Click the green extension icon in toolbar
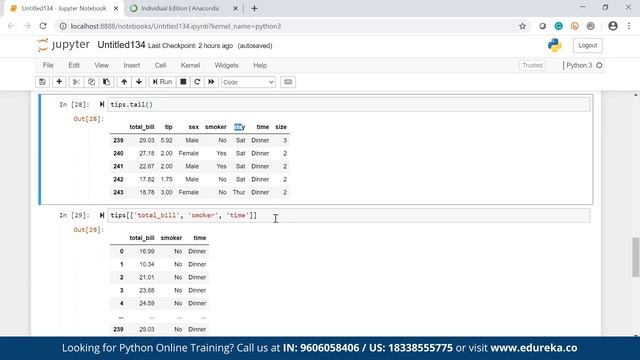The width and height of the screenshot is (640, 360). (x=558, y=26)
